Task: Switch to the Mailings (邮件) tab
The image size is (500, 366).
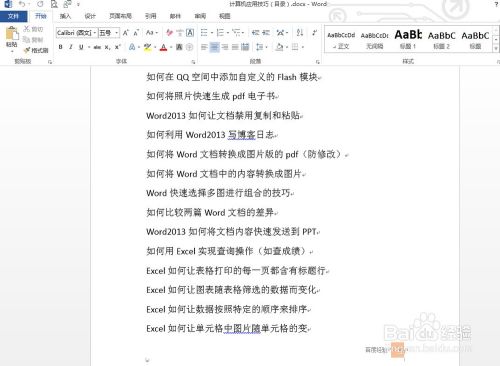Action: point(175,16)
